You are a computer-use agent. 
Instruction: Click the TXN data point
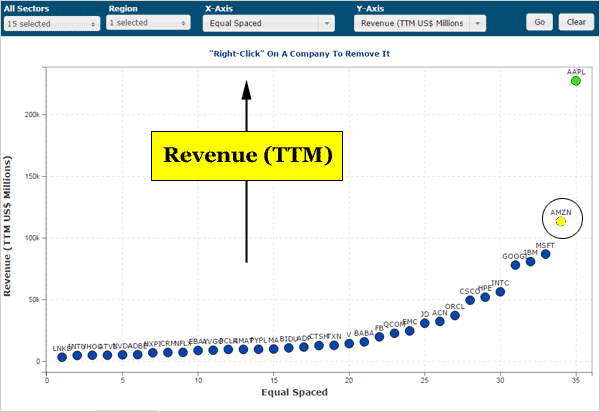coord(334,345)
